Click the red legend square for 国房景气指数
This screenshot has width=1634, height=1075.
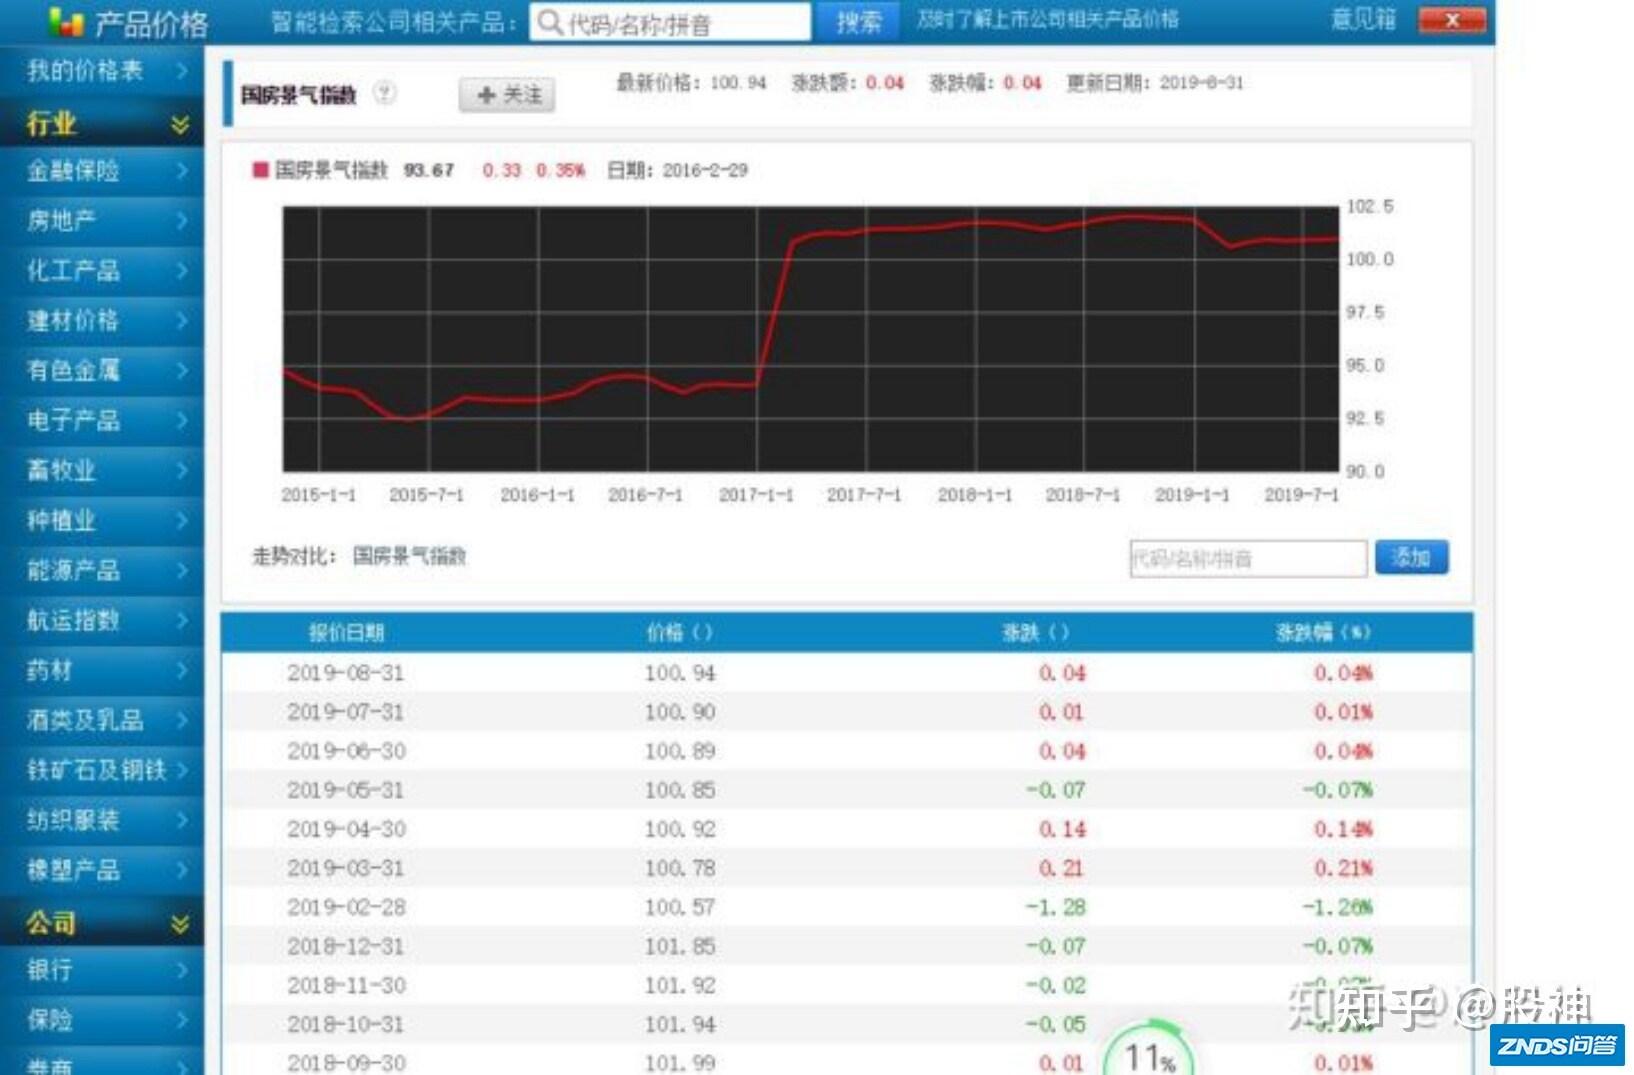tap(262, 170)
